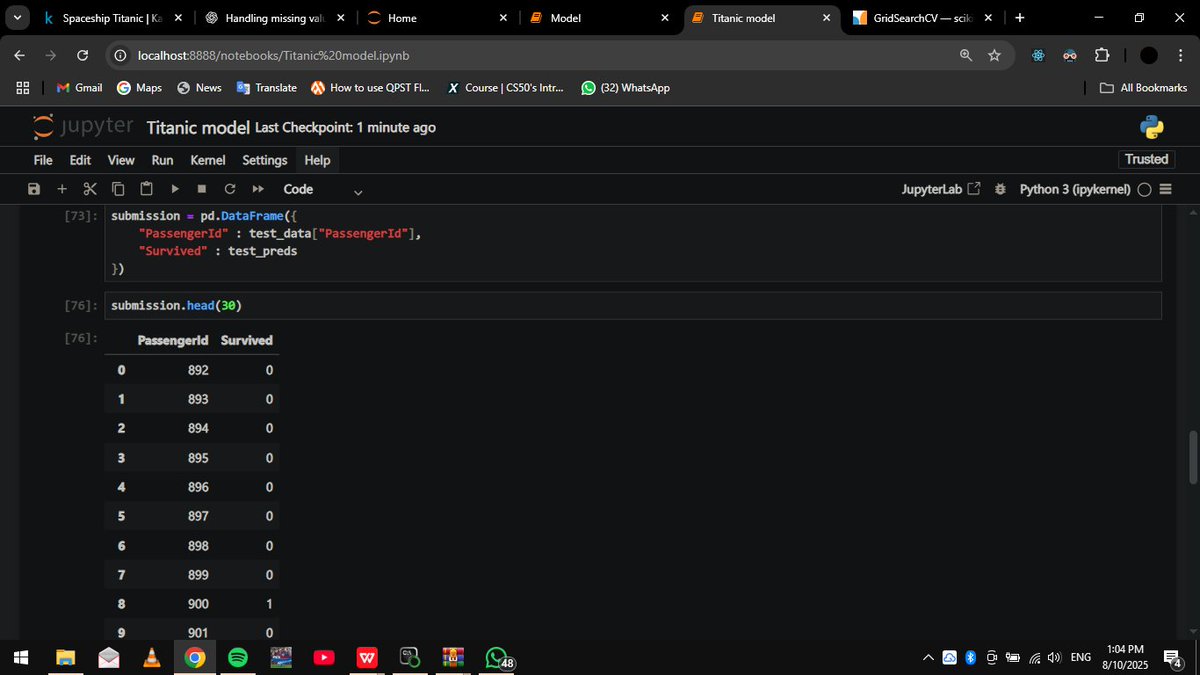Image resolution: width=1200 pixels, height=675 pixels.
Task: Open the File menu
Action: [43, 160]
